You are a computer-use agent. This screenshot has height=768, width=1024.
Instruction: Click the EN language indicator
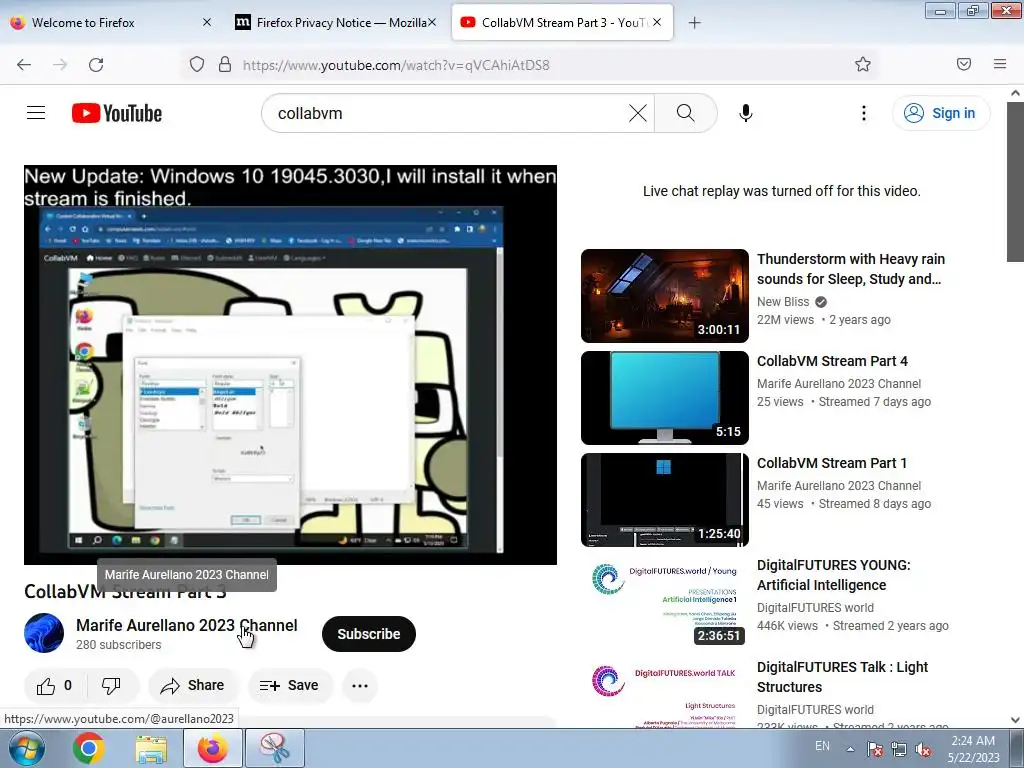[822, 746]
